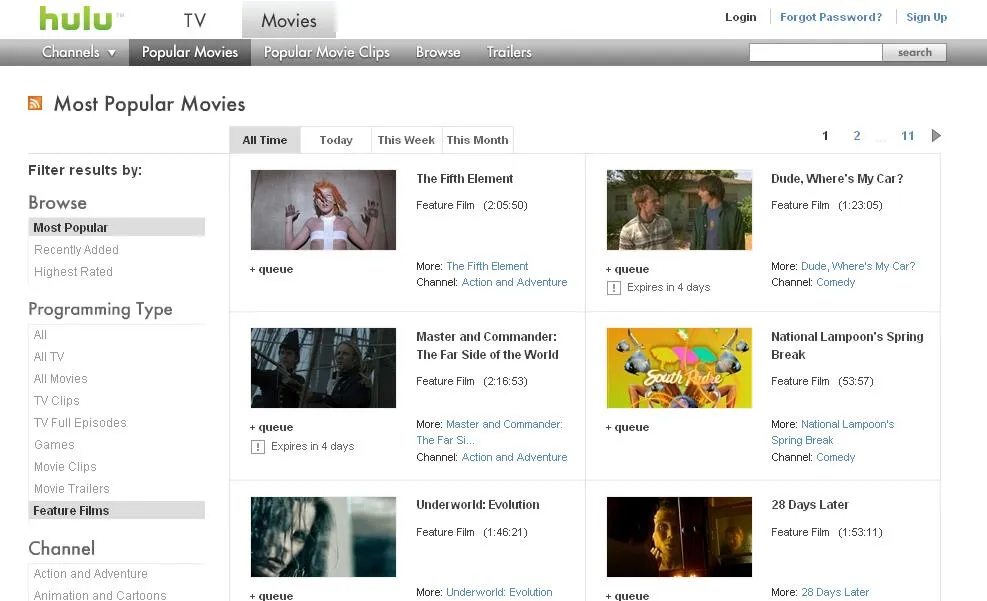Expand the Channels dropdown menu
The height and width of the screenshot is (601, 987).
(79, 52)
